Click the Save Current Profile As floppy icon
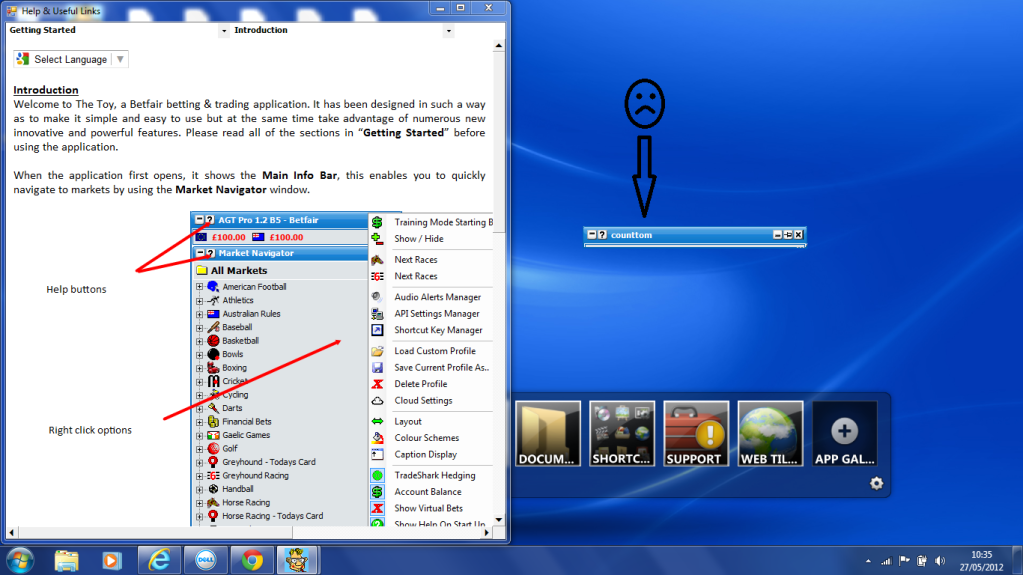This screenshot has height=575, width=1023. [x=377, y=367]
